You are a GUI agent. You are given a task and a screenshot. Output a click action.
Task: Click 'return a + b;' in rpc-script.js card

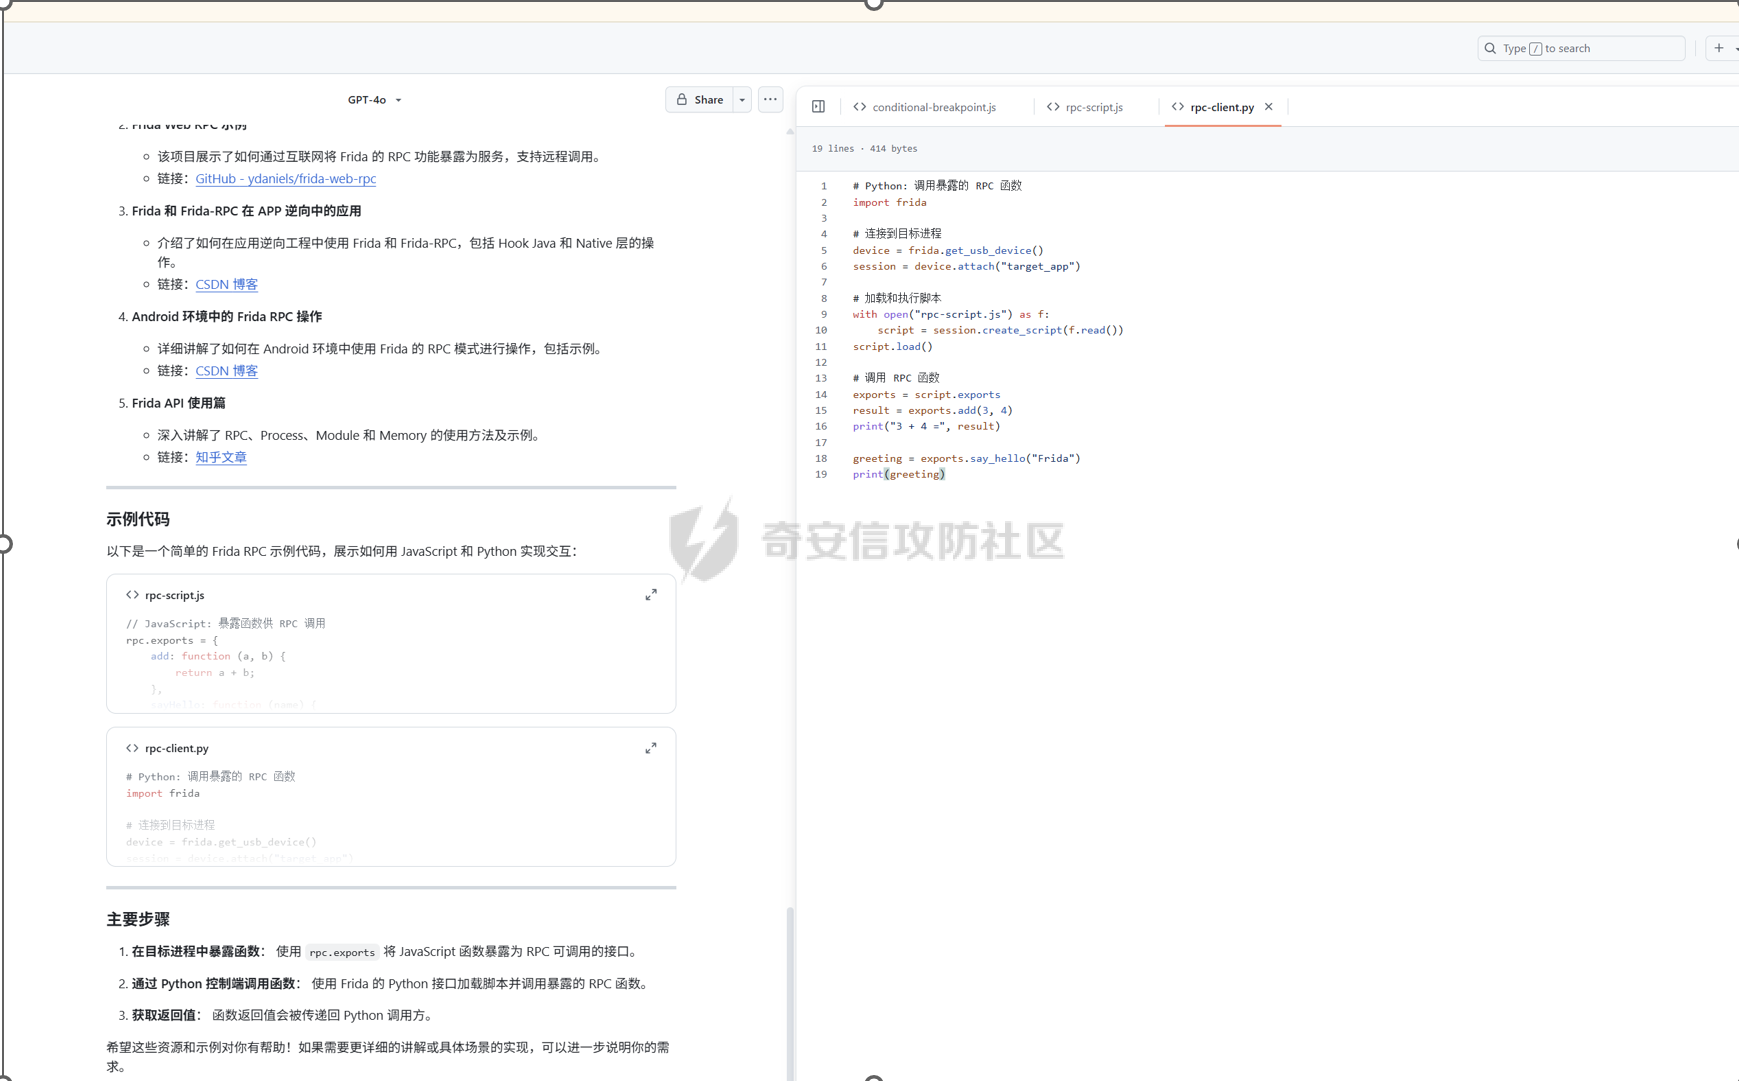click(214, 673)
